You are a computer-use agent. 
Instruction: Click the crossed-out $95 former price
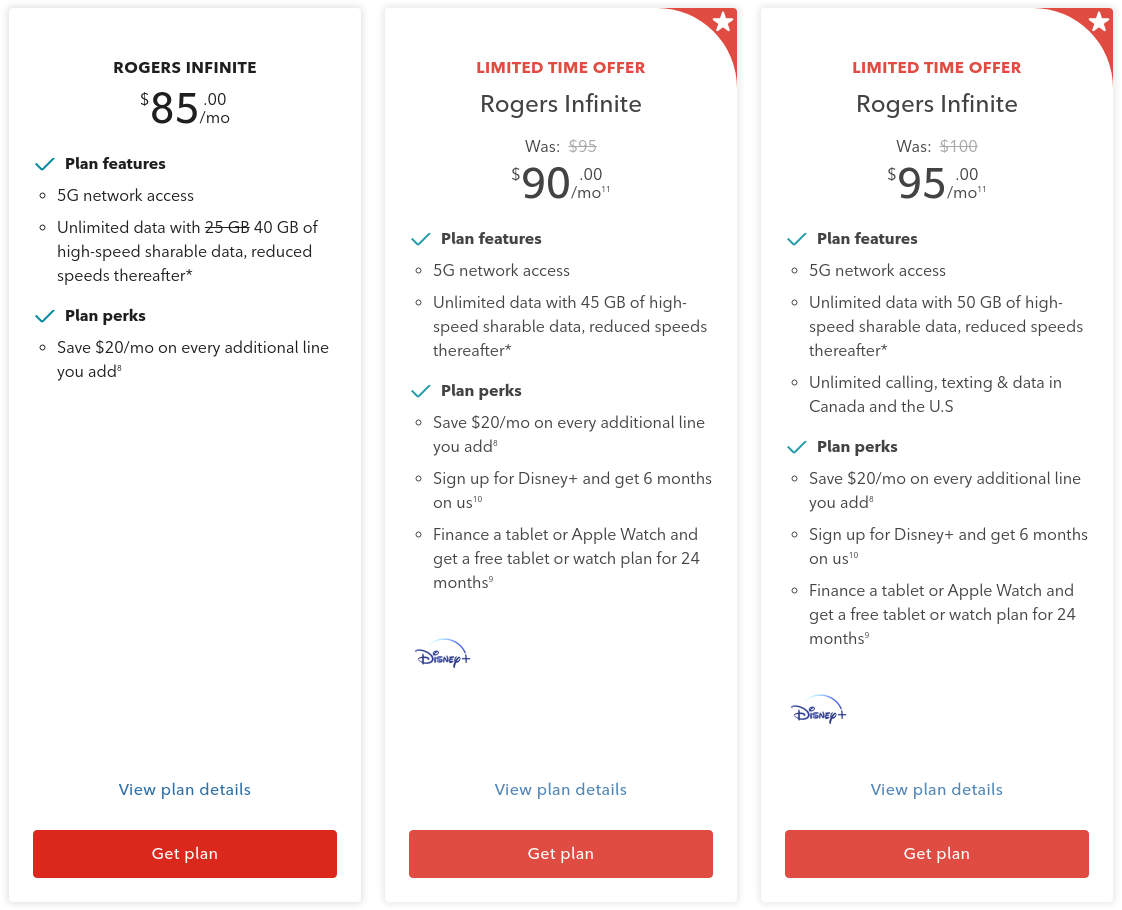[x=583, y=146]
